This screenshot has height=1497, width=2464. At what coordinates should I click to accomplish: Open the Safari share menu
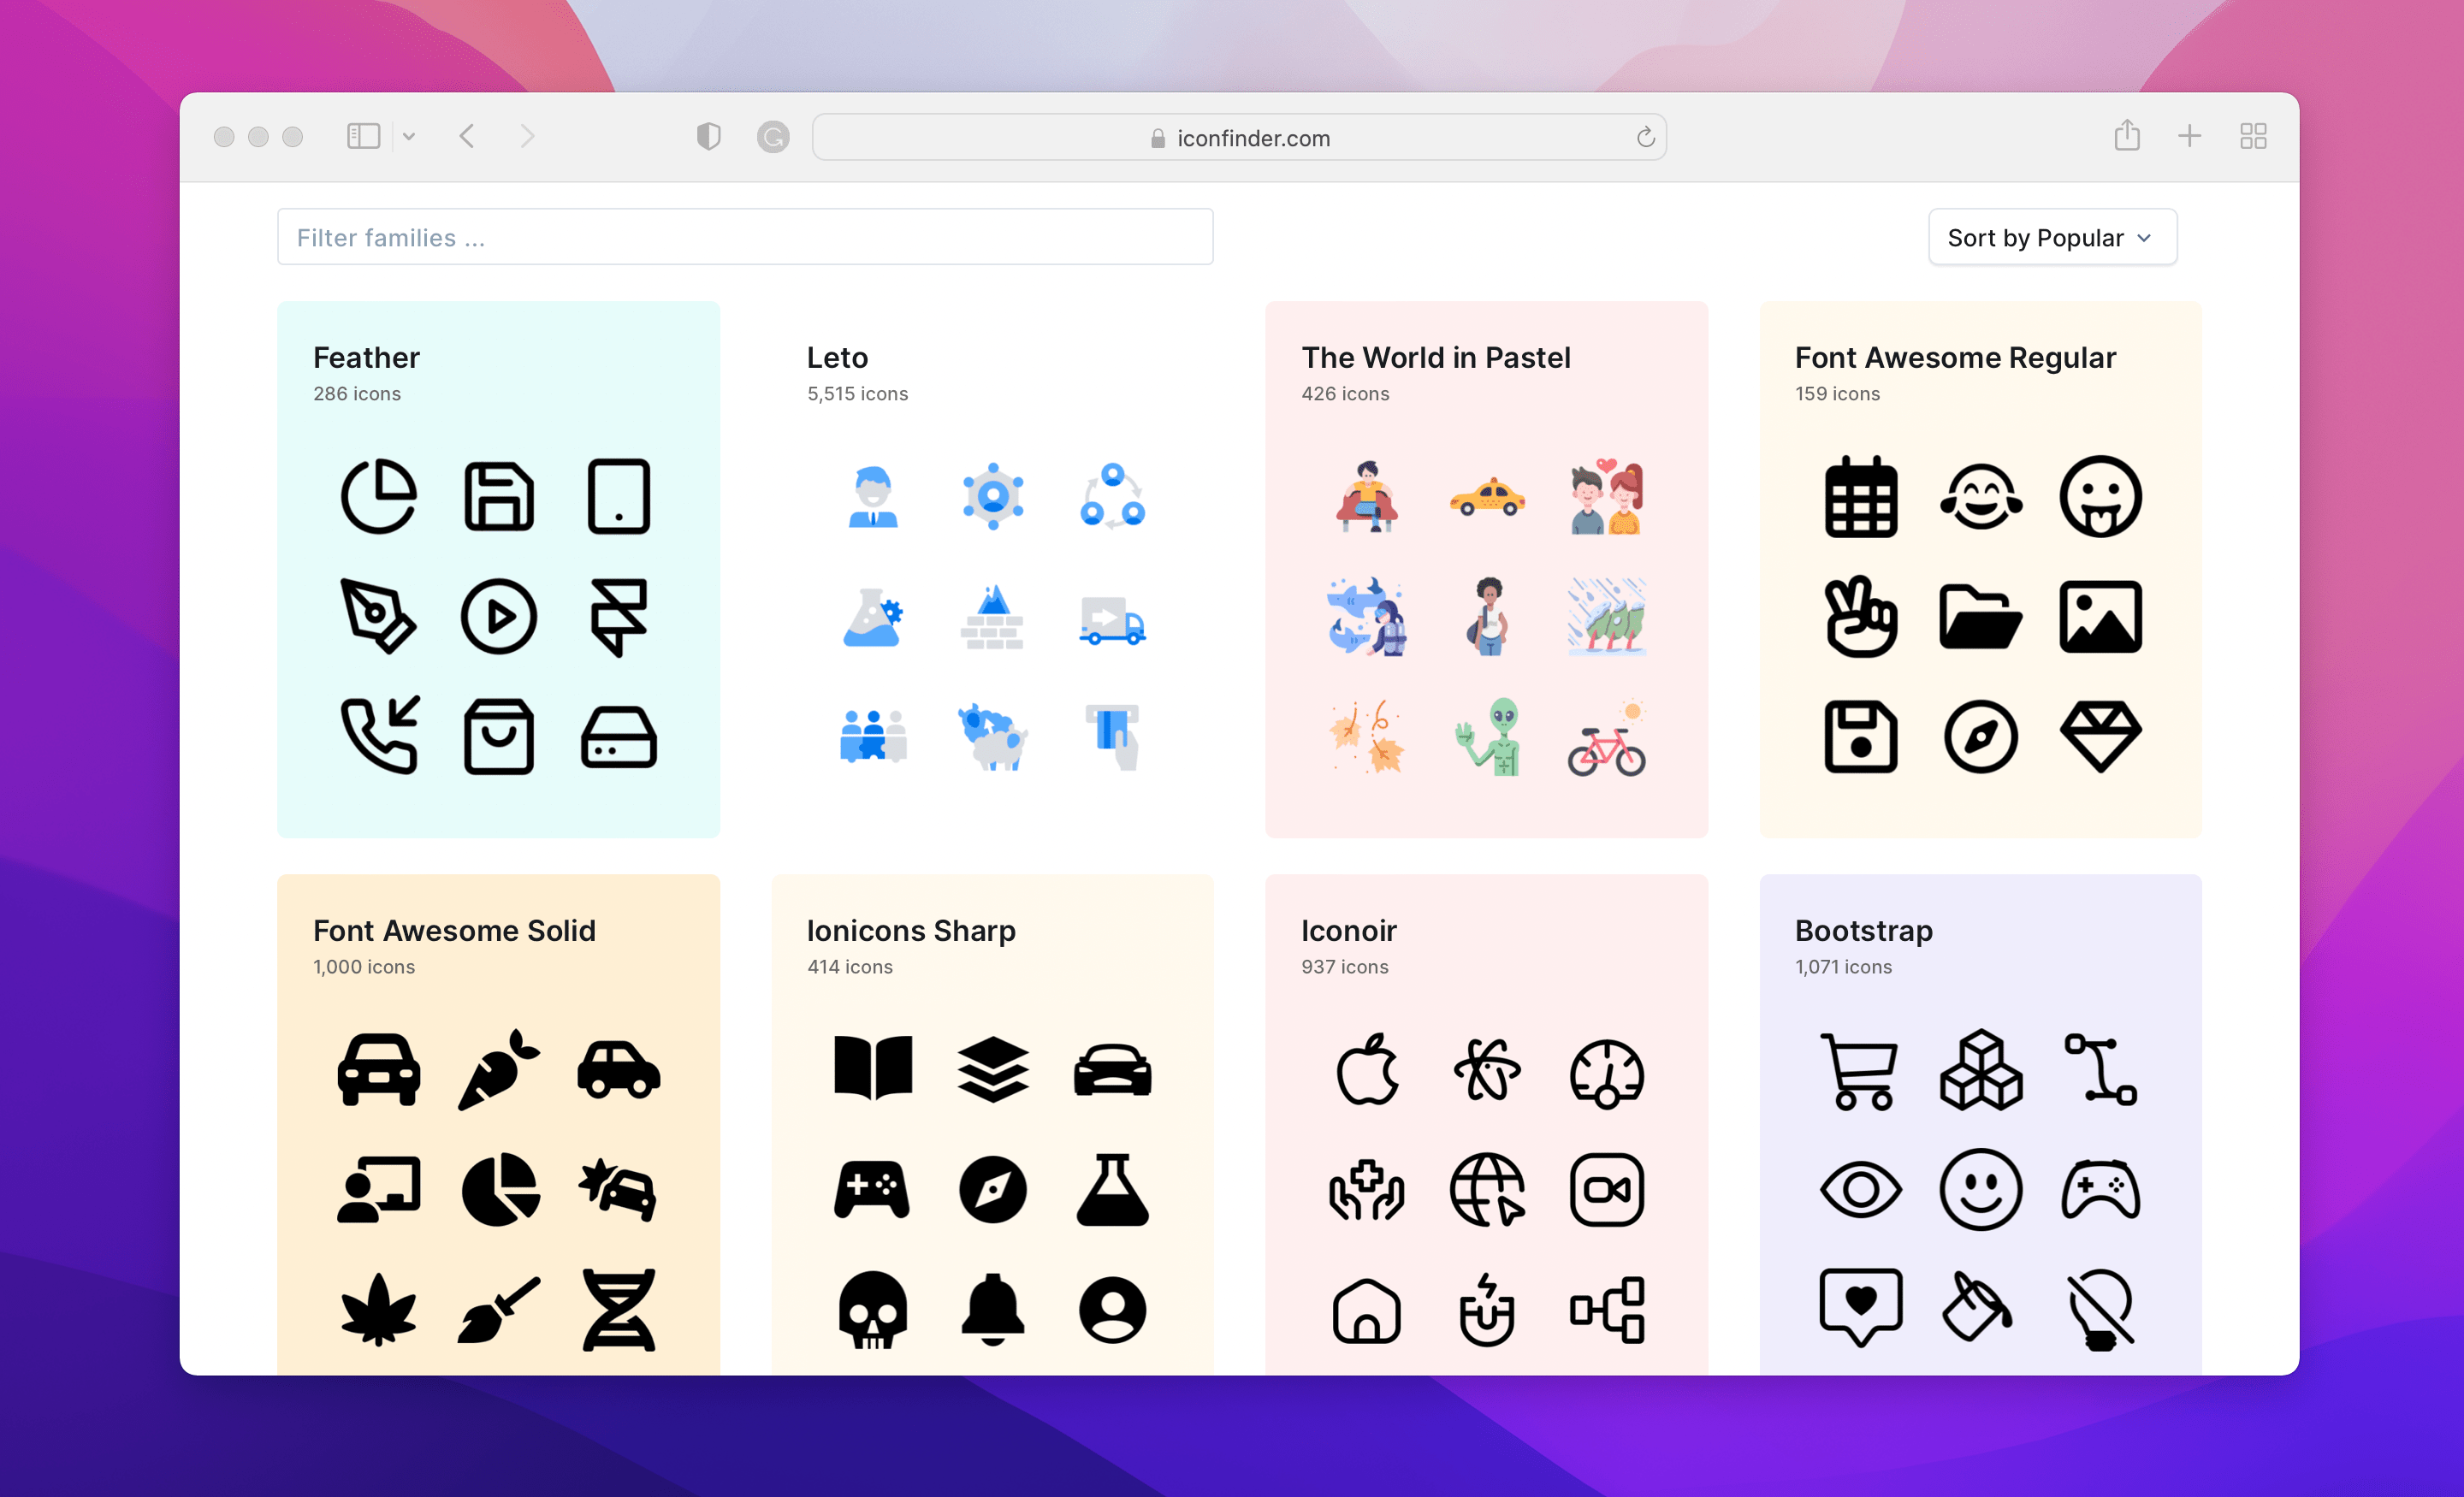click(2127, 135)
